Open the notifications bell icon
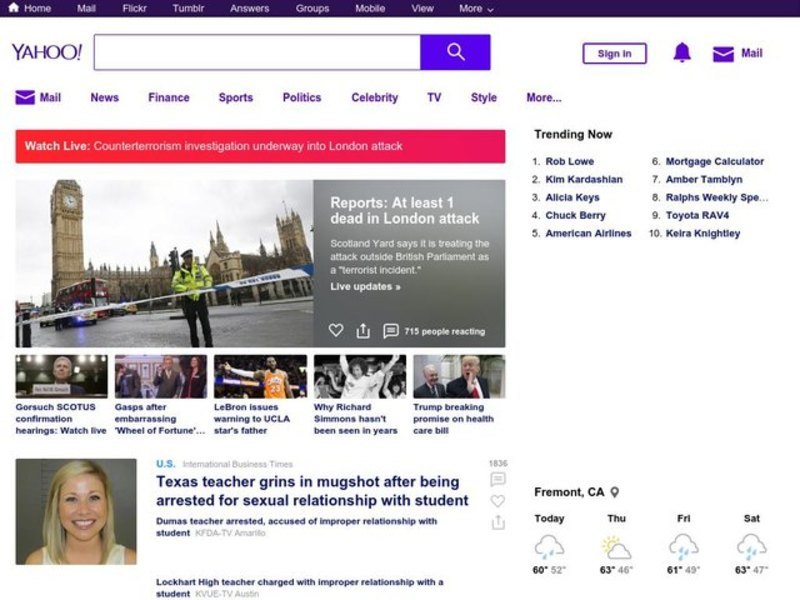 pos(682,53)
